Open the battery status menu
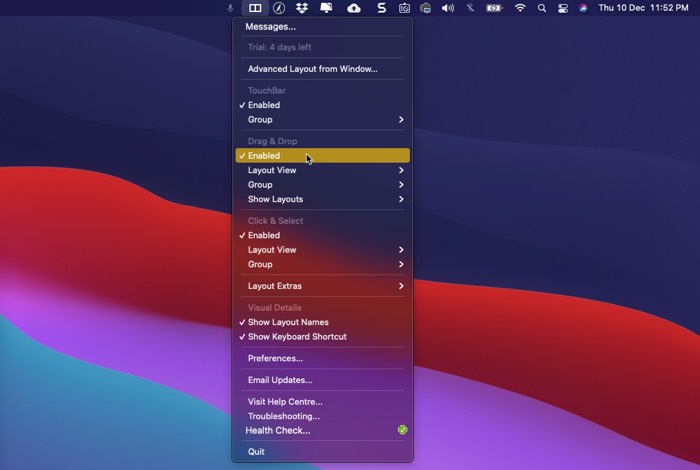The image size is (700, 470). click(494, 8)
